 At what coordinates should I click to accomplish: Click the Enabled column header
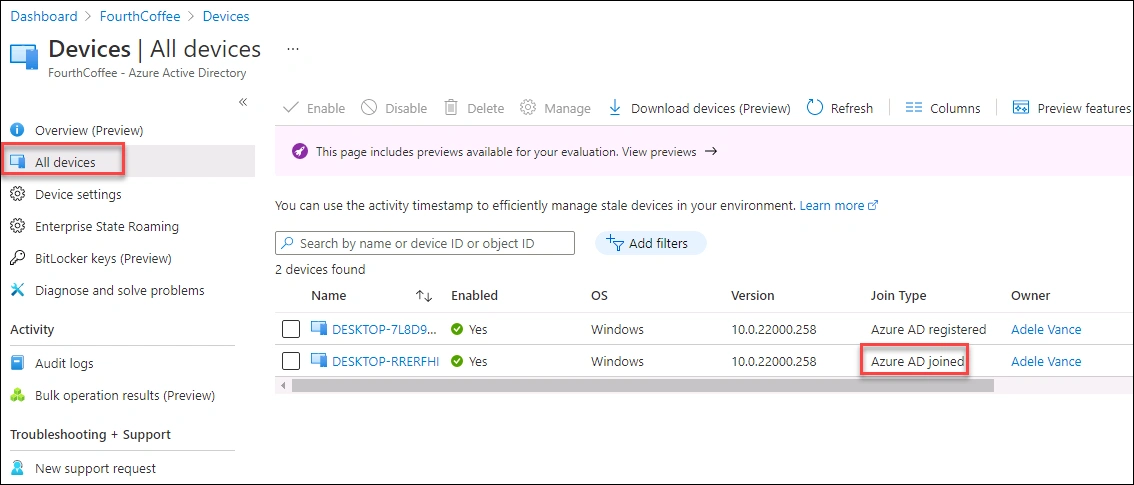(474, 296)
